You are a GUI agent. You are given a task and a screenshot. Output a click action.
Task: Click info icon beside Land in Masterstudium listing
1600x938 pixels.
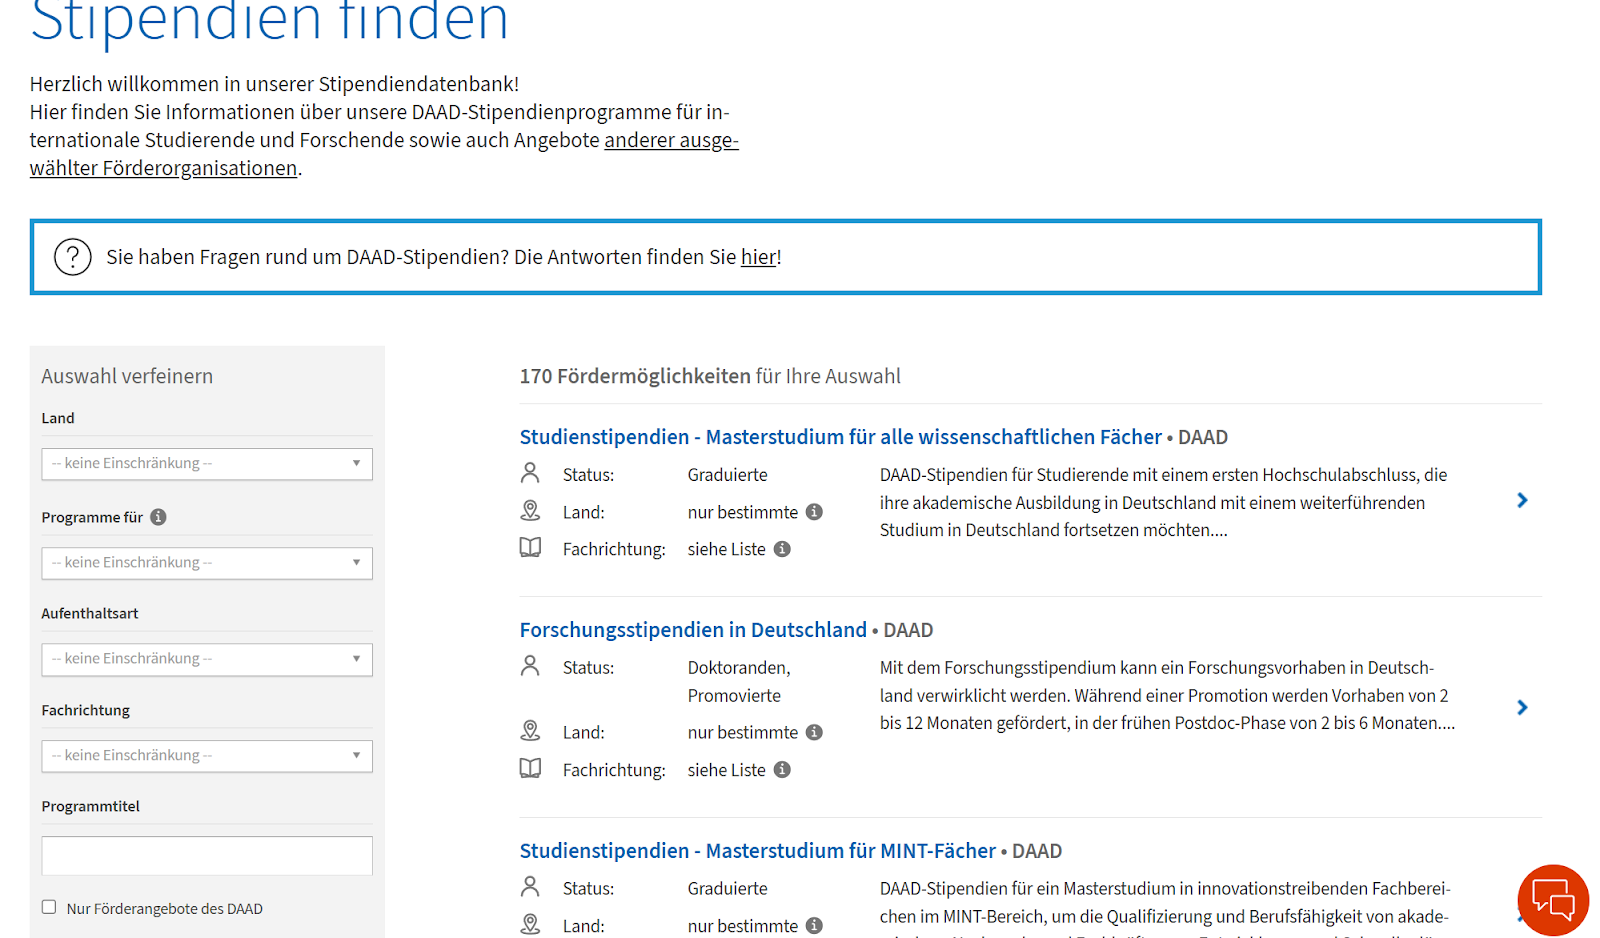814,512
